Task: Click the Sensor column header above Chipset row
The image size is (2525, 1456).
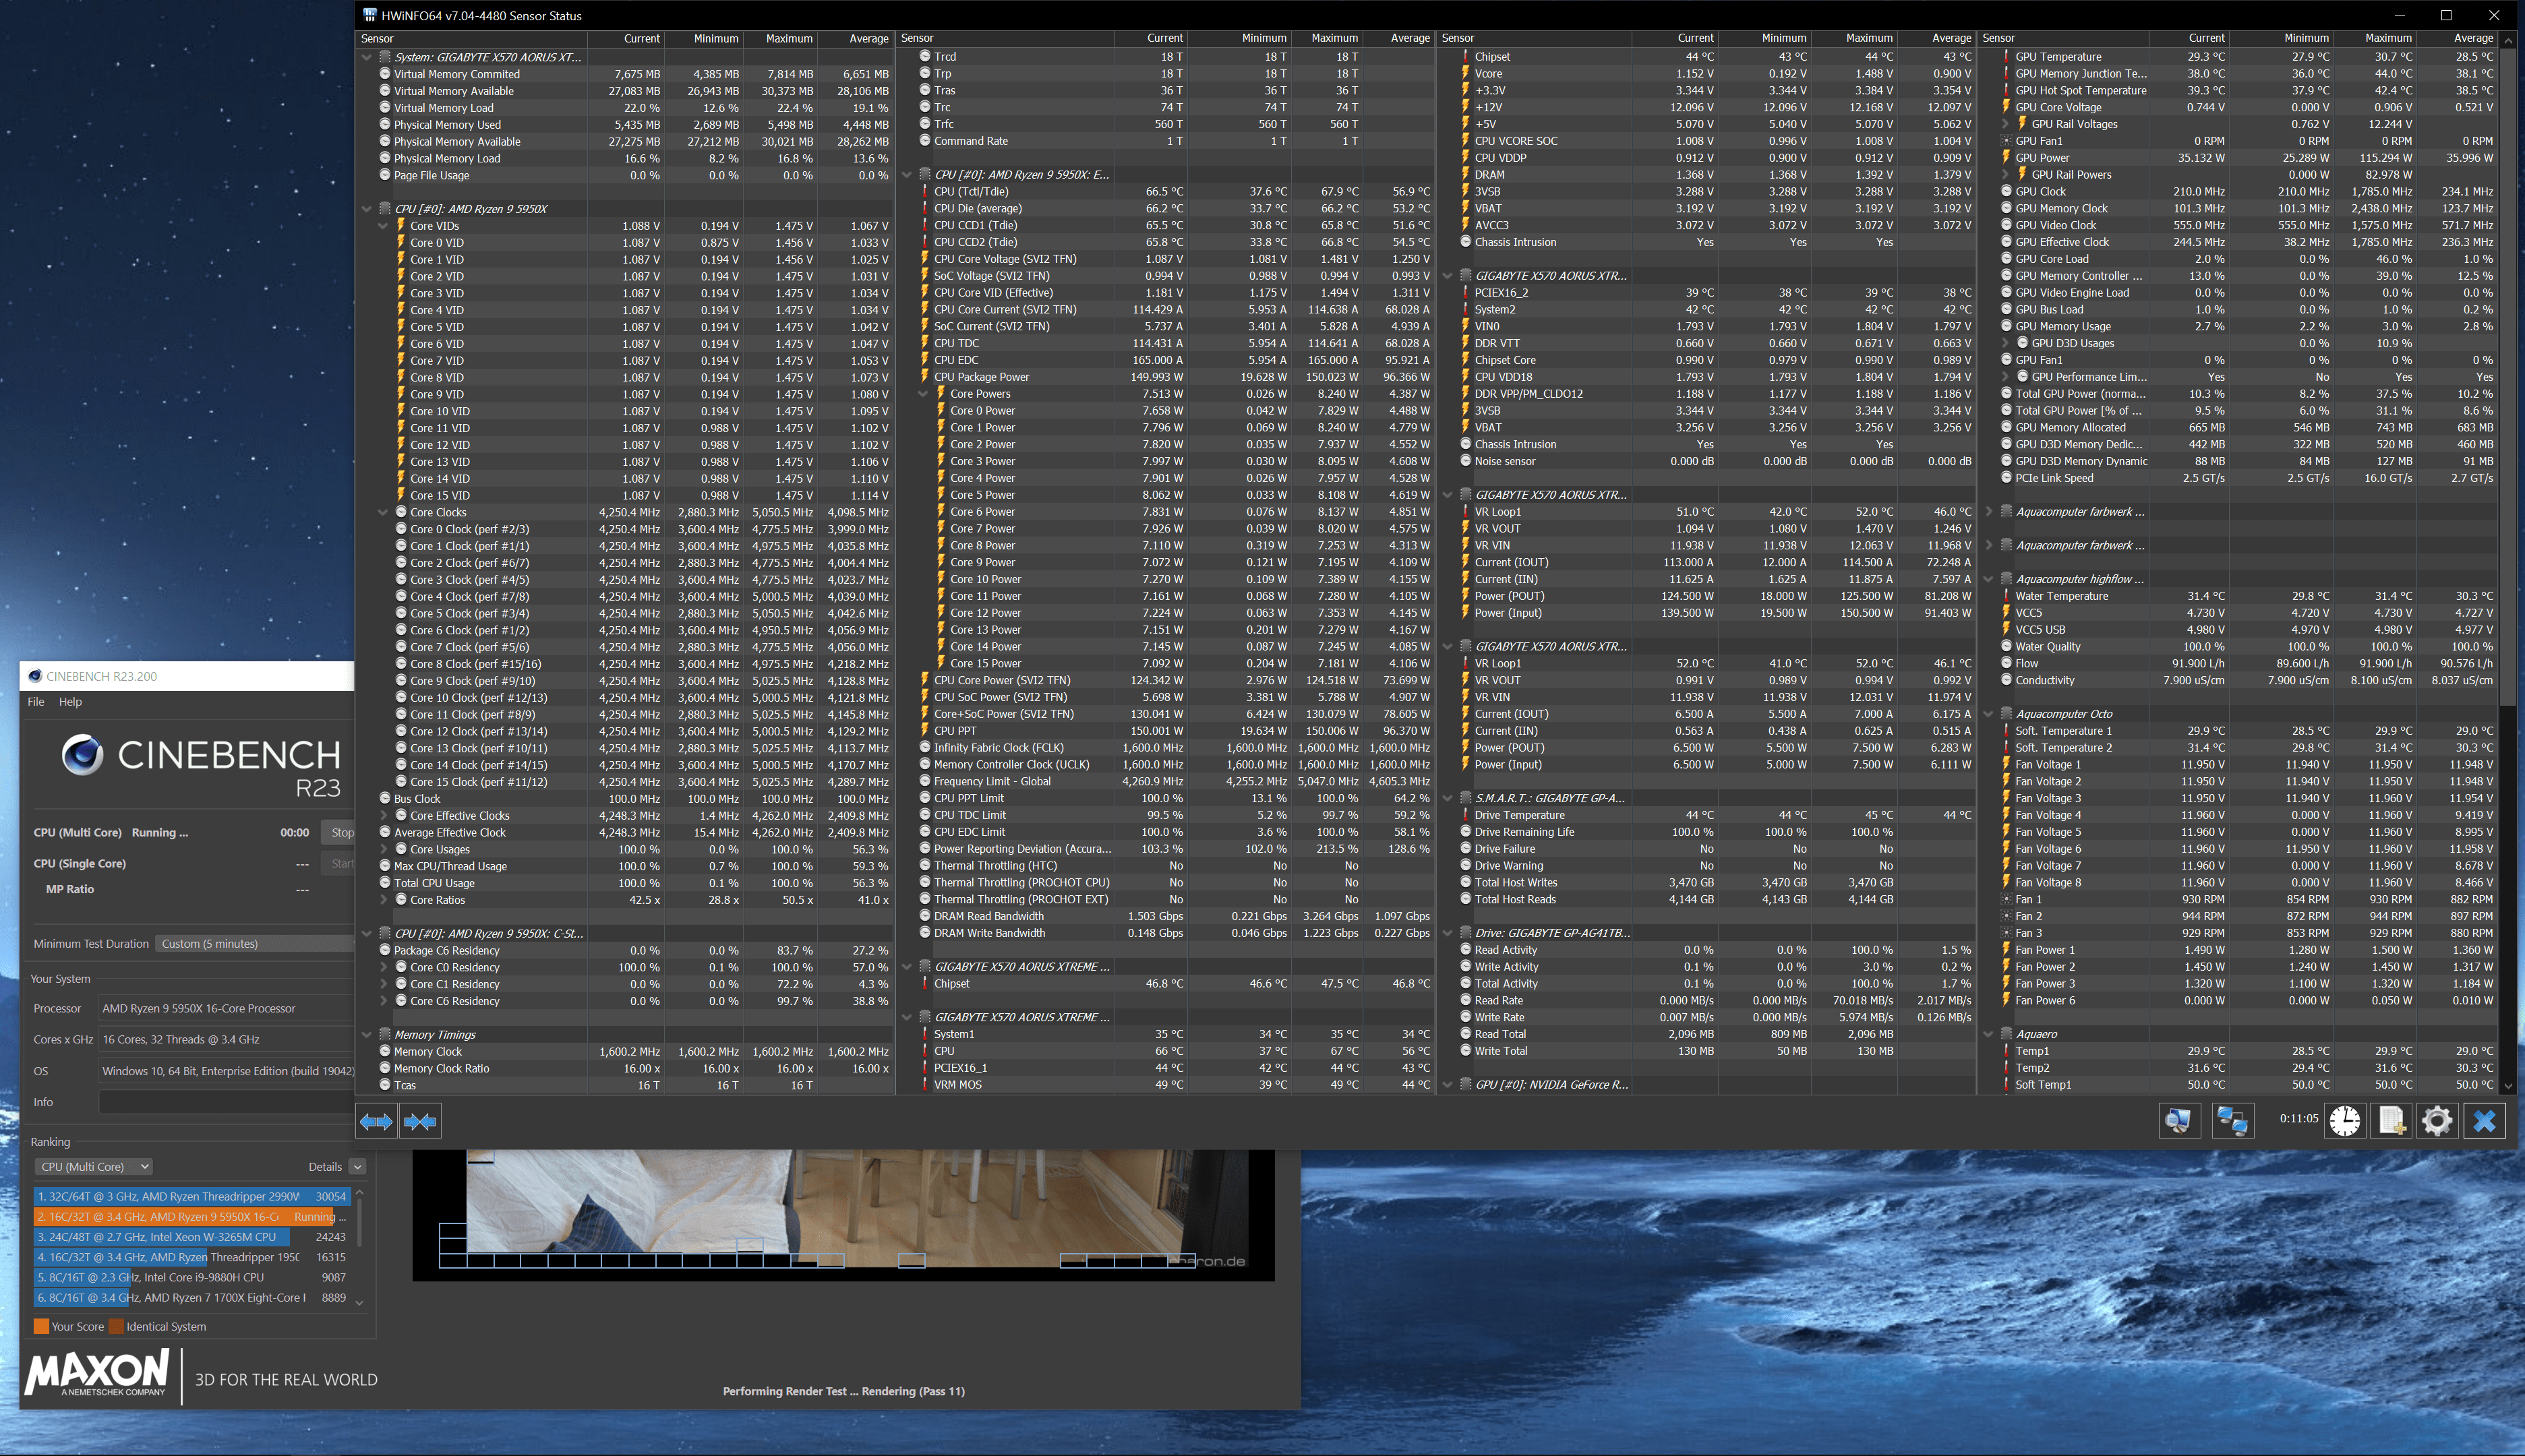Action: point(1535,38)
